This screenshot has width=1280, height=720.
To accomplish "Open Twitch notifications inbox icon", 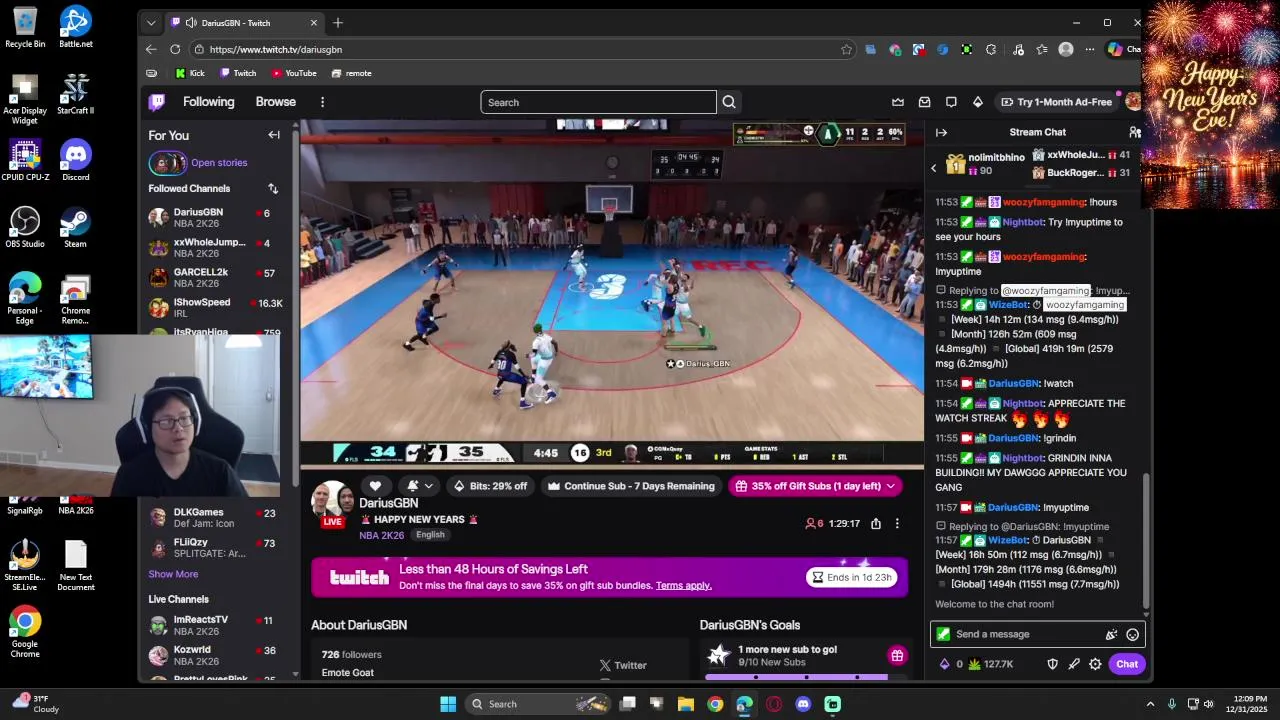I will (924, 102).
